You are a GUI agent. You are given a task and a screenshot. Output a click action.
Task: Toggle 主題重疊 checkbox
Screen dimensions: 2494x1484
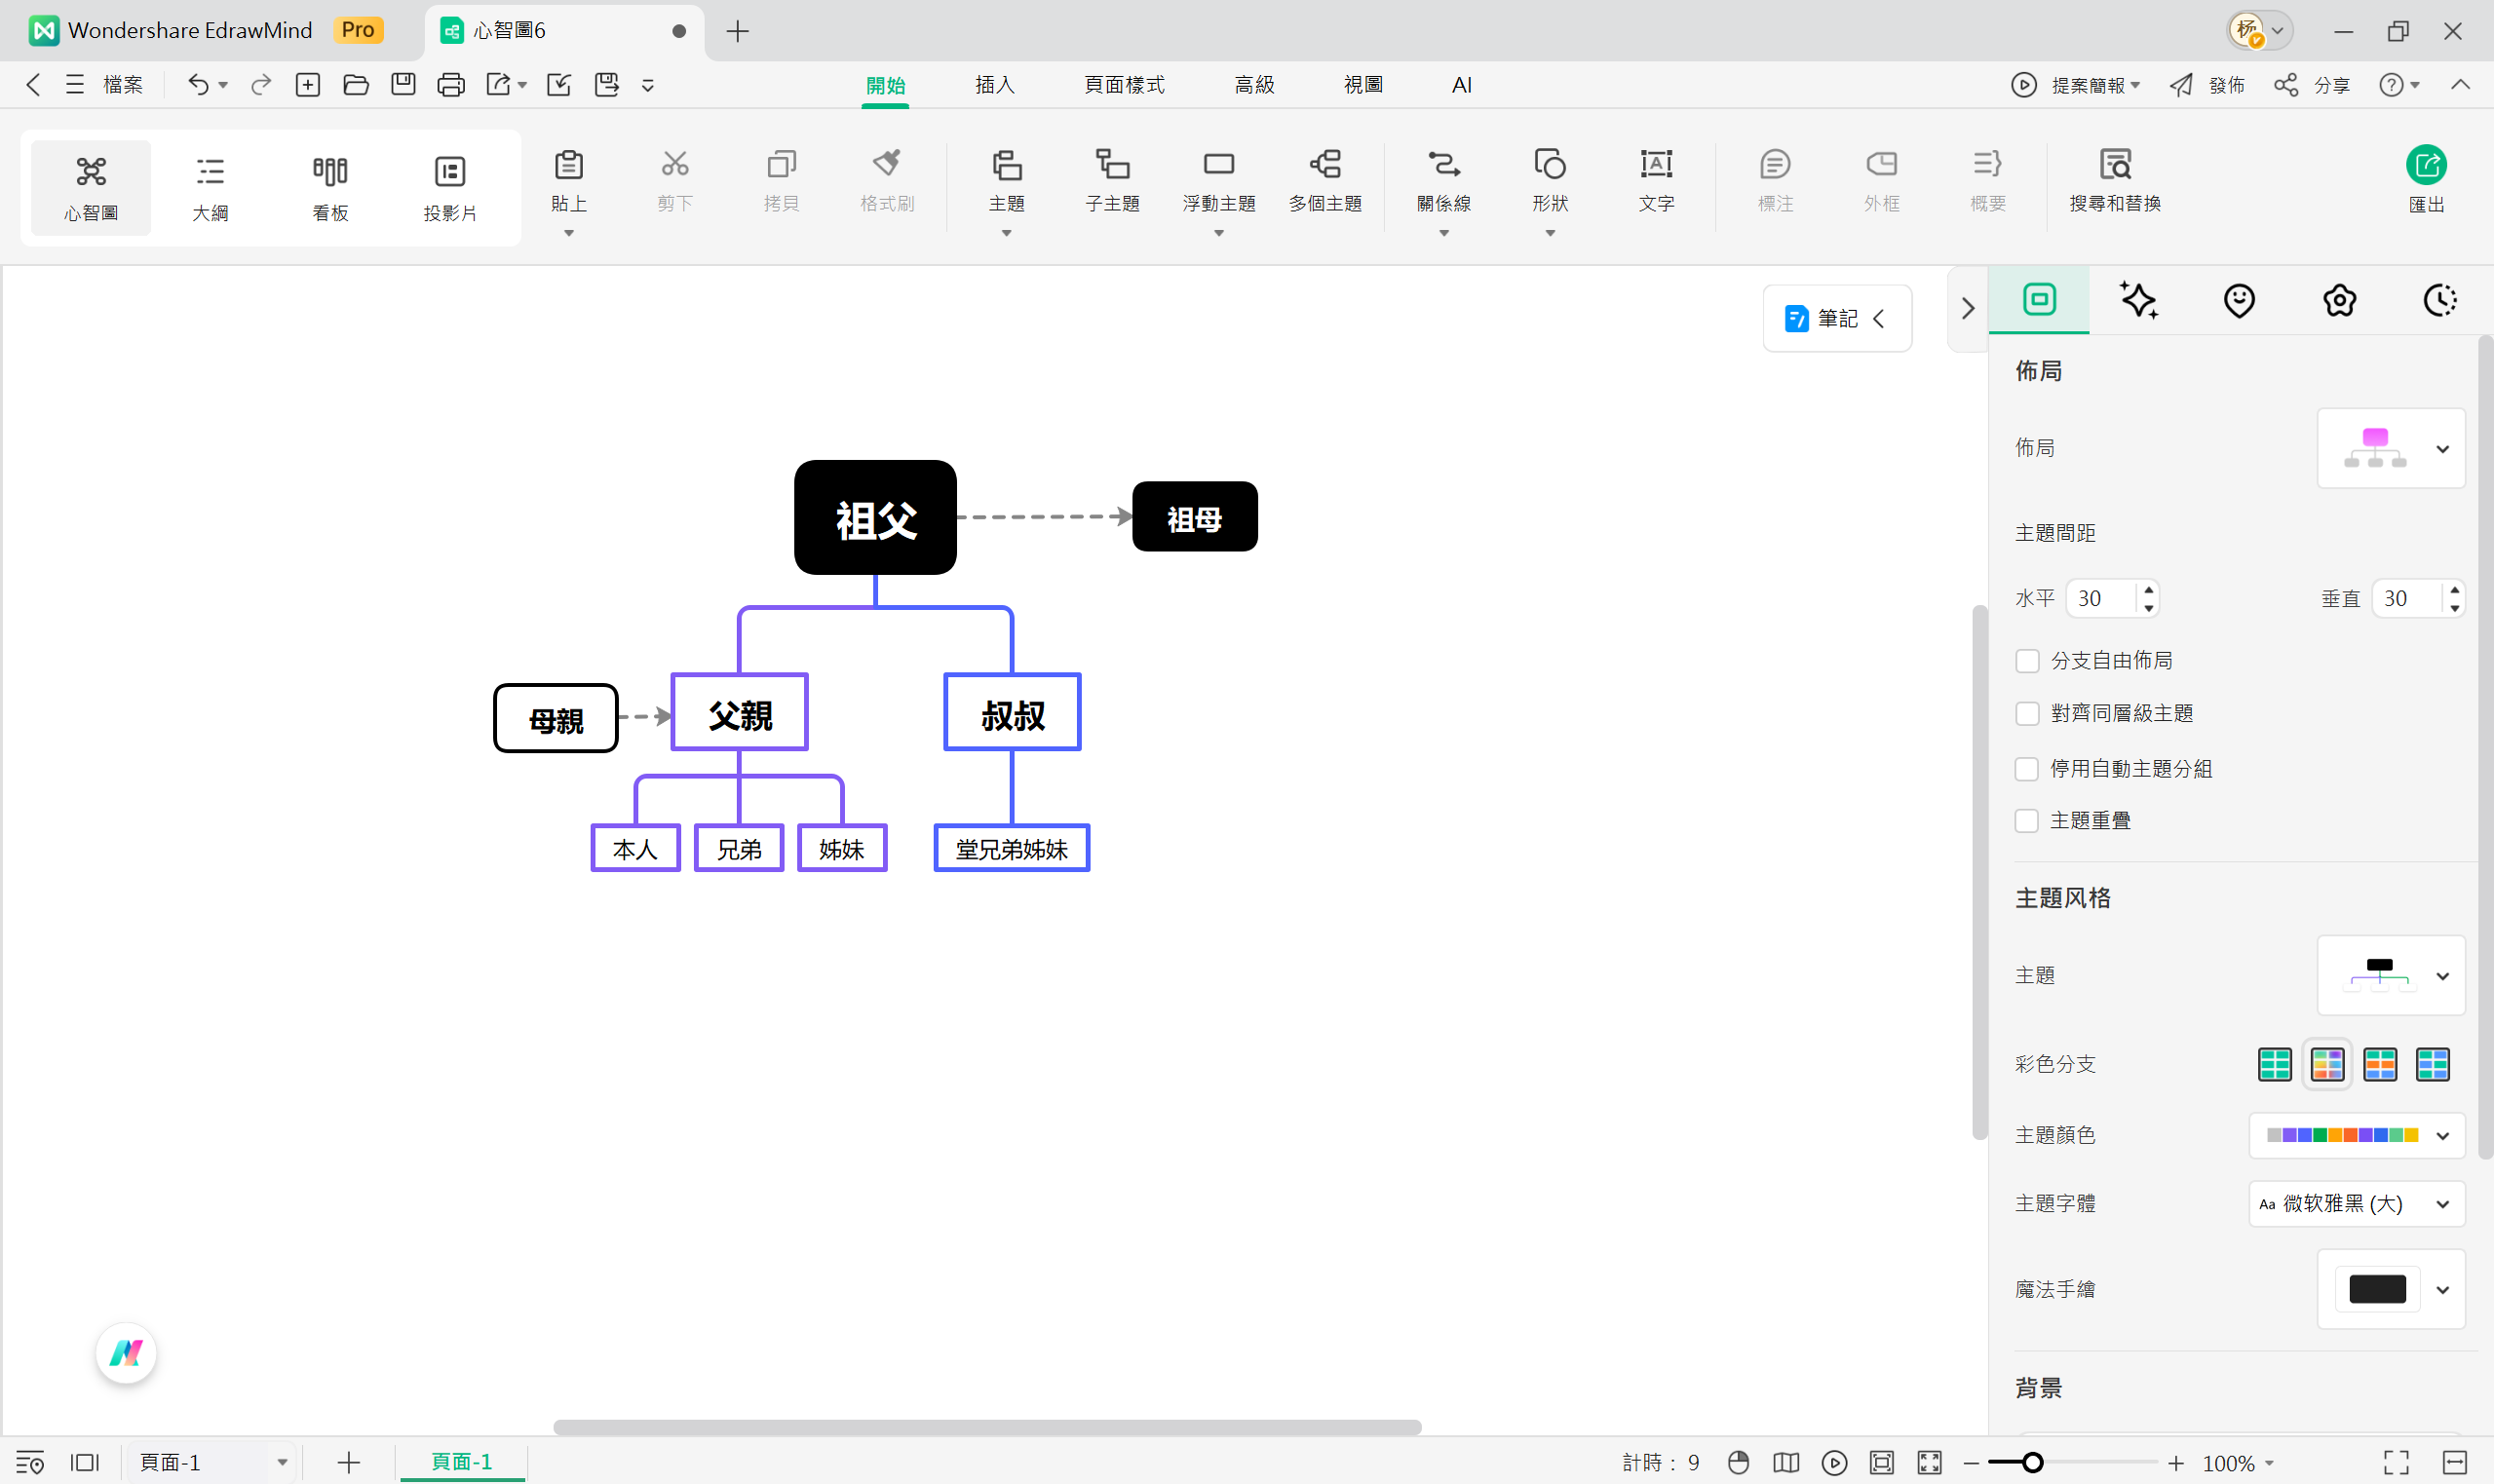pyautogui.click(x=2027, y=821)
